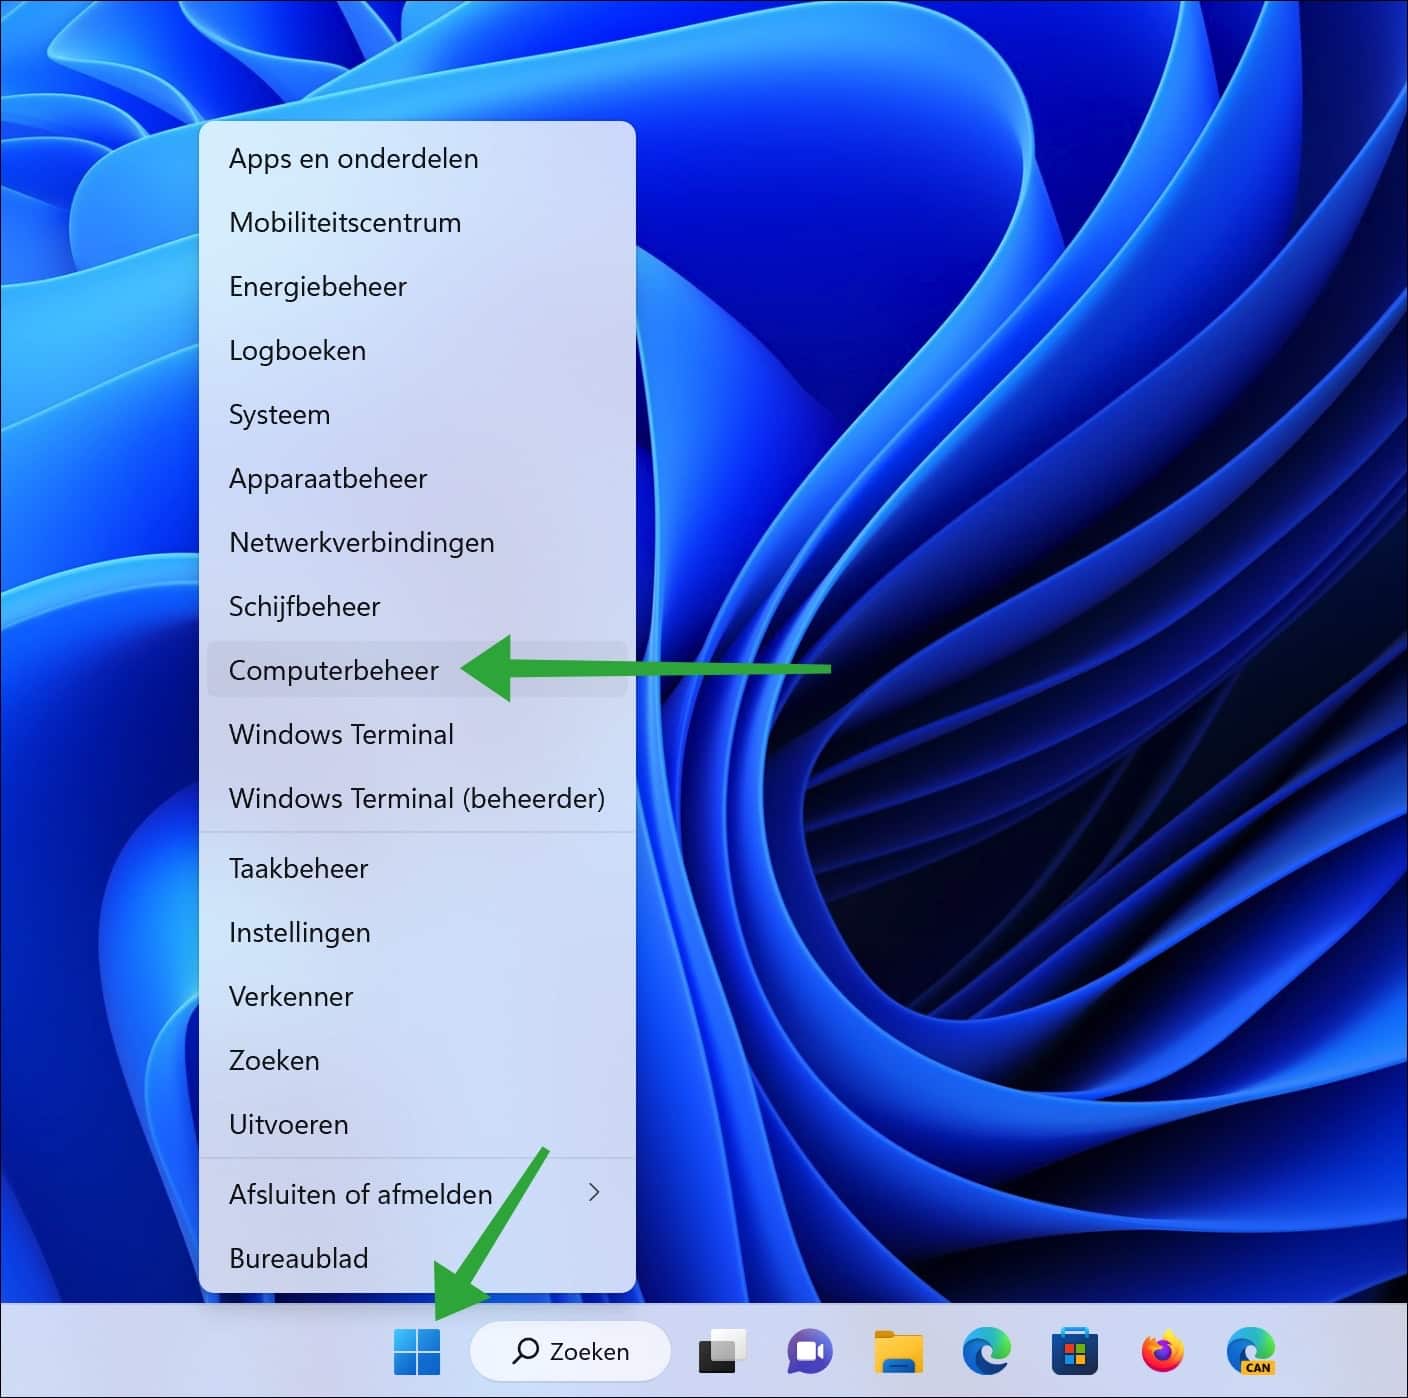The width and height of the screenshot is (1408, 1398).
Task: Launch Windows Terminal without admin rights
Action: click(417, 734)
